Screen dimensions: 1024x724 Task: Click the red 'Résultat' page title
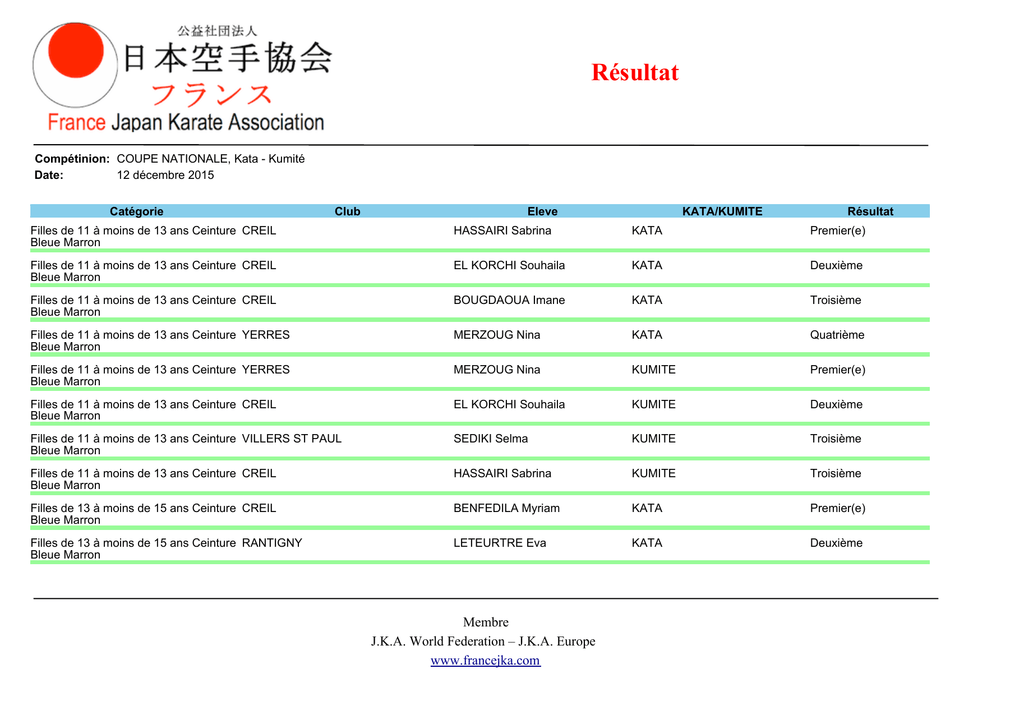click(x=635, y=72)
